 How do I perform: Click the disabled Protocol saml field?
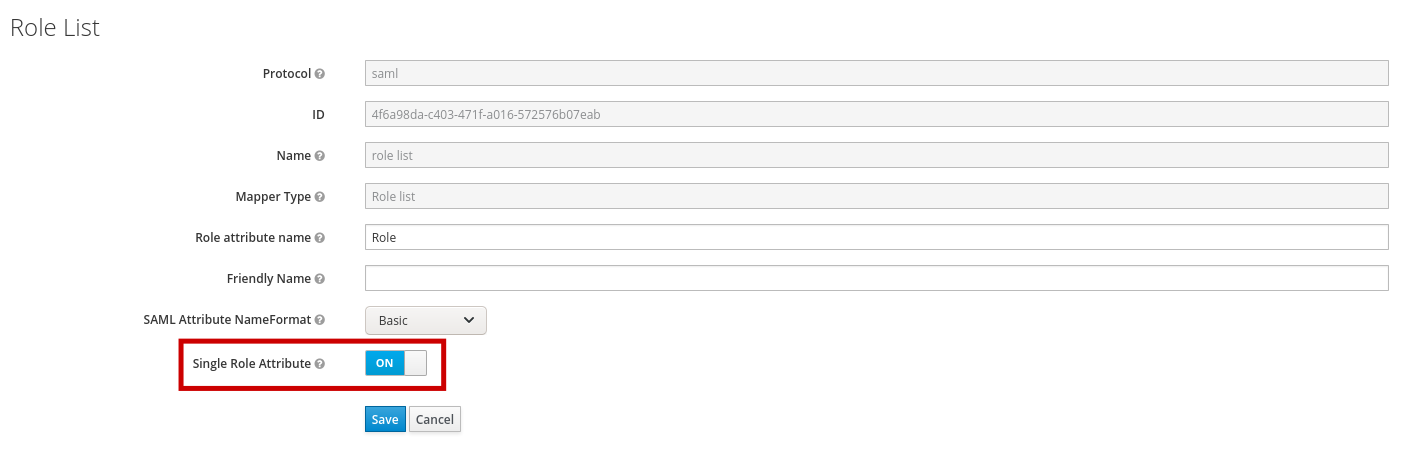(x=877, y=73)
